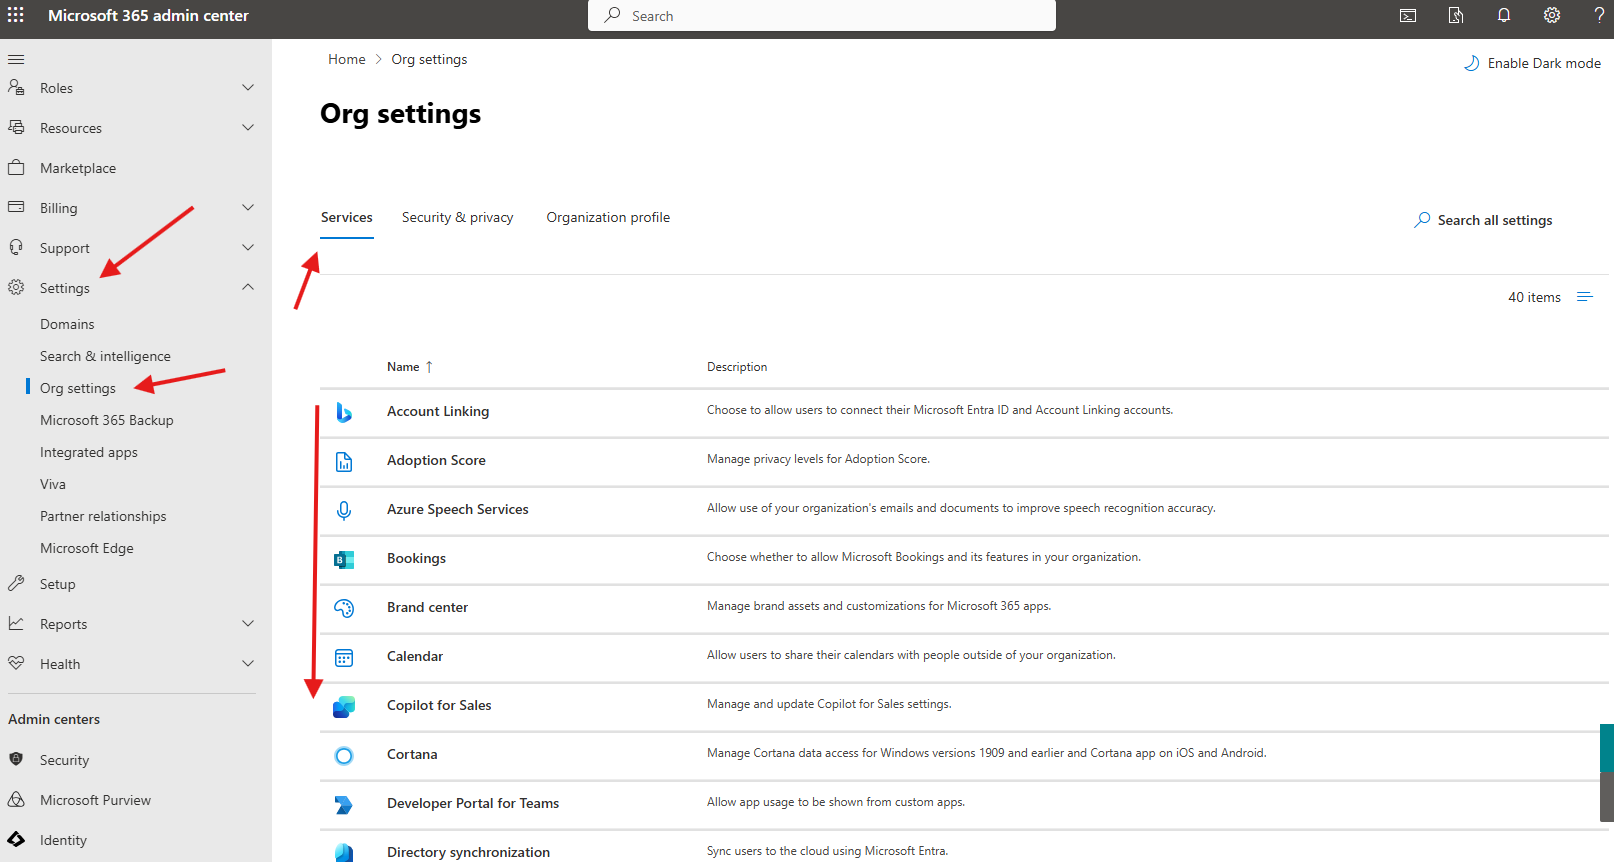Open the Cortana setting
This screenshot has width=1614, height=862.
[x=412, y=754]
